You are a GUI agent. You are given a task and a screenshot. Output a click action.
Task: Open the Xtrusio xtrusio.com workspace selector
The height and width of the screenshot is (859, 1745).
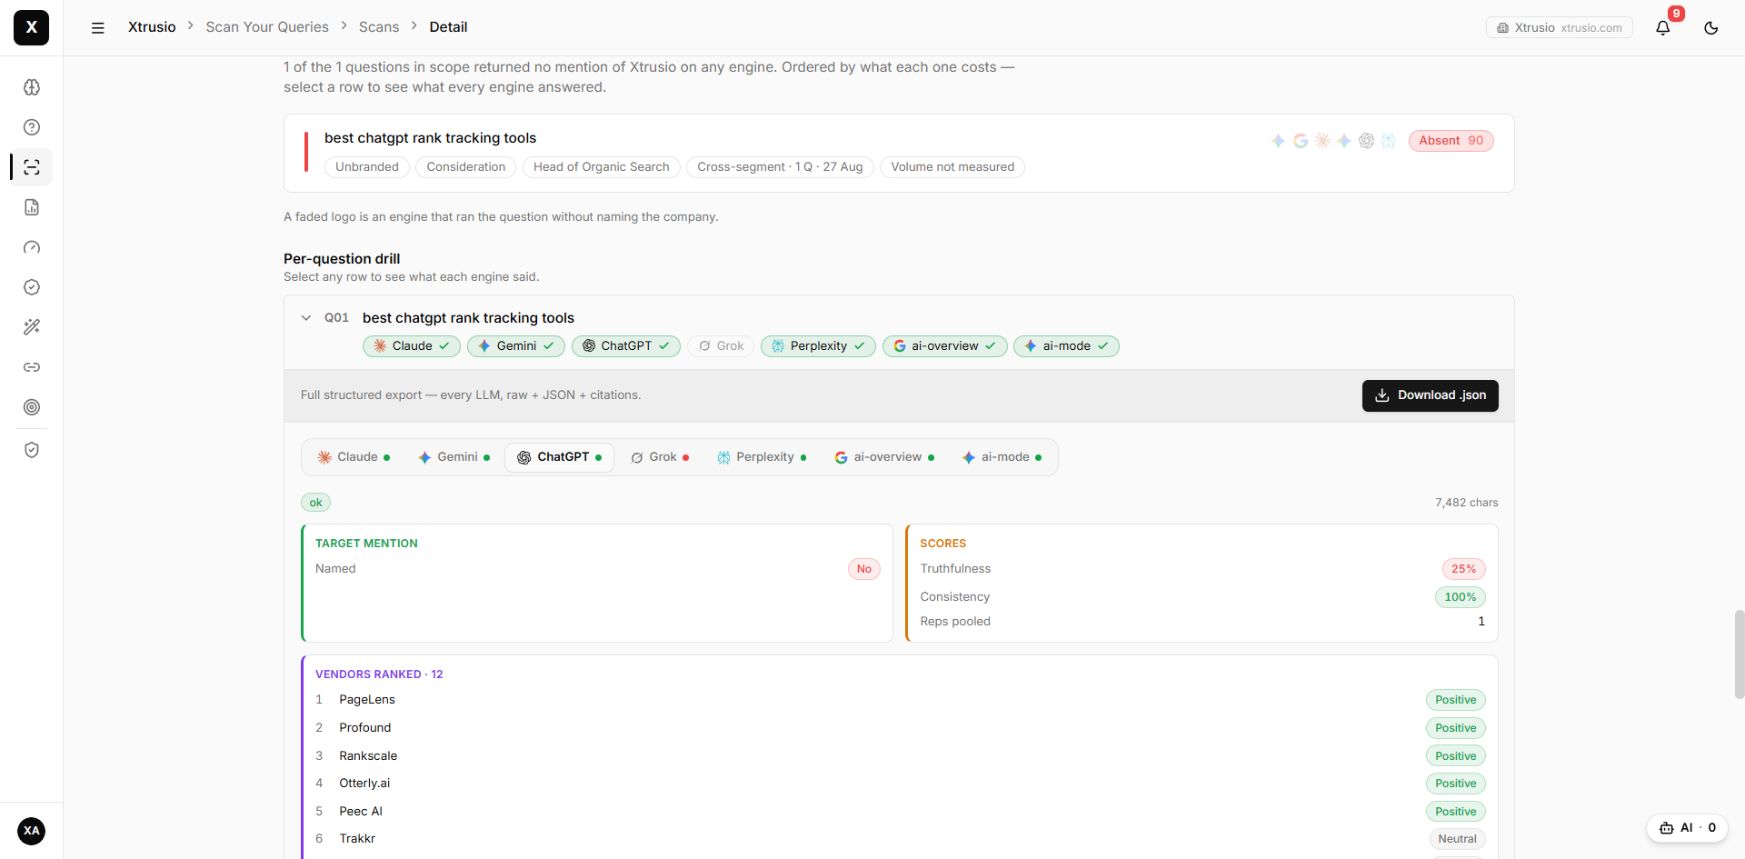pyautogui.click(x=1559, y=28)
